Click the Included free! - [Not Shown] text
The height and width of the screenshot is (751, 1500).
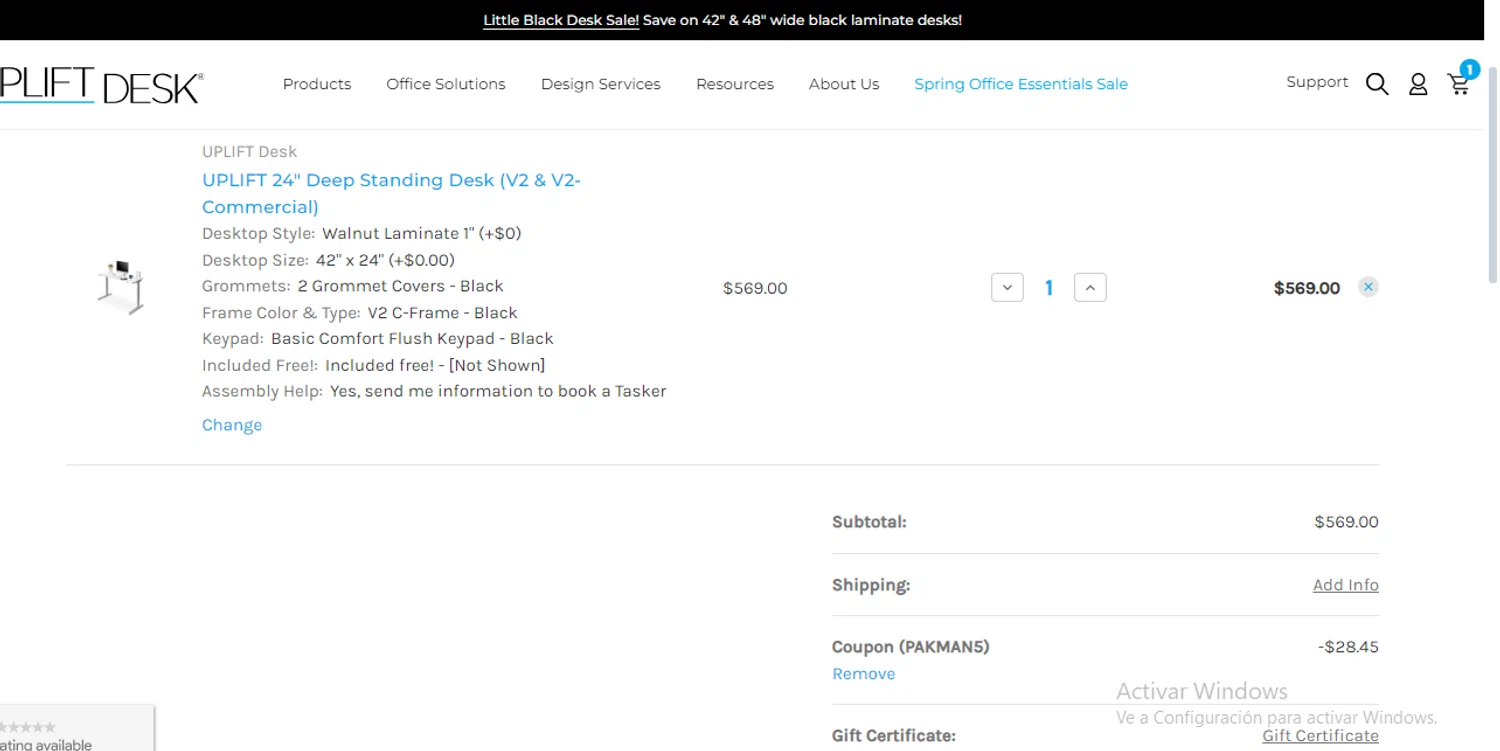435,365
